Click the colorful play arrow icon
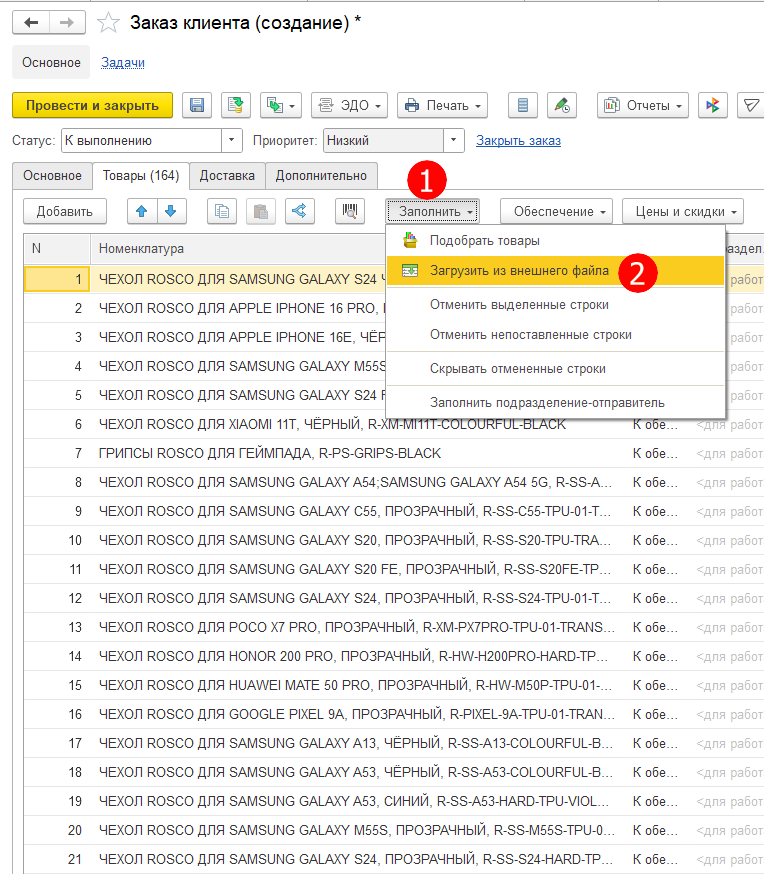Screen dimensions: 764x874 pos(713,105)
